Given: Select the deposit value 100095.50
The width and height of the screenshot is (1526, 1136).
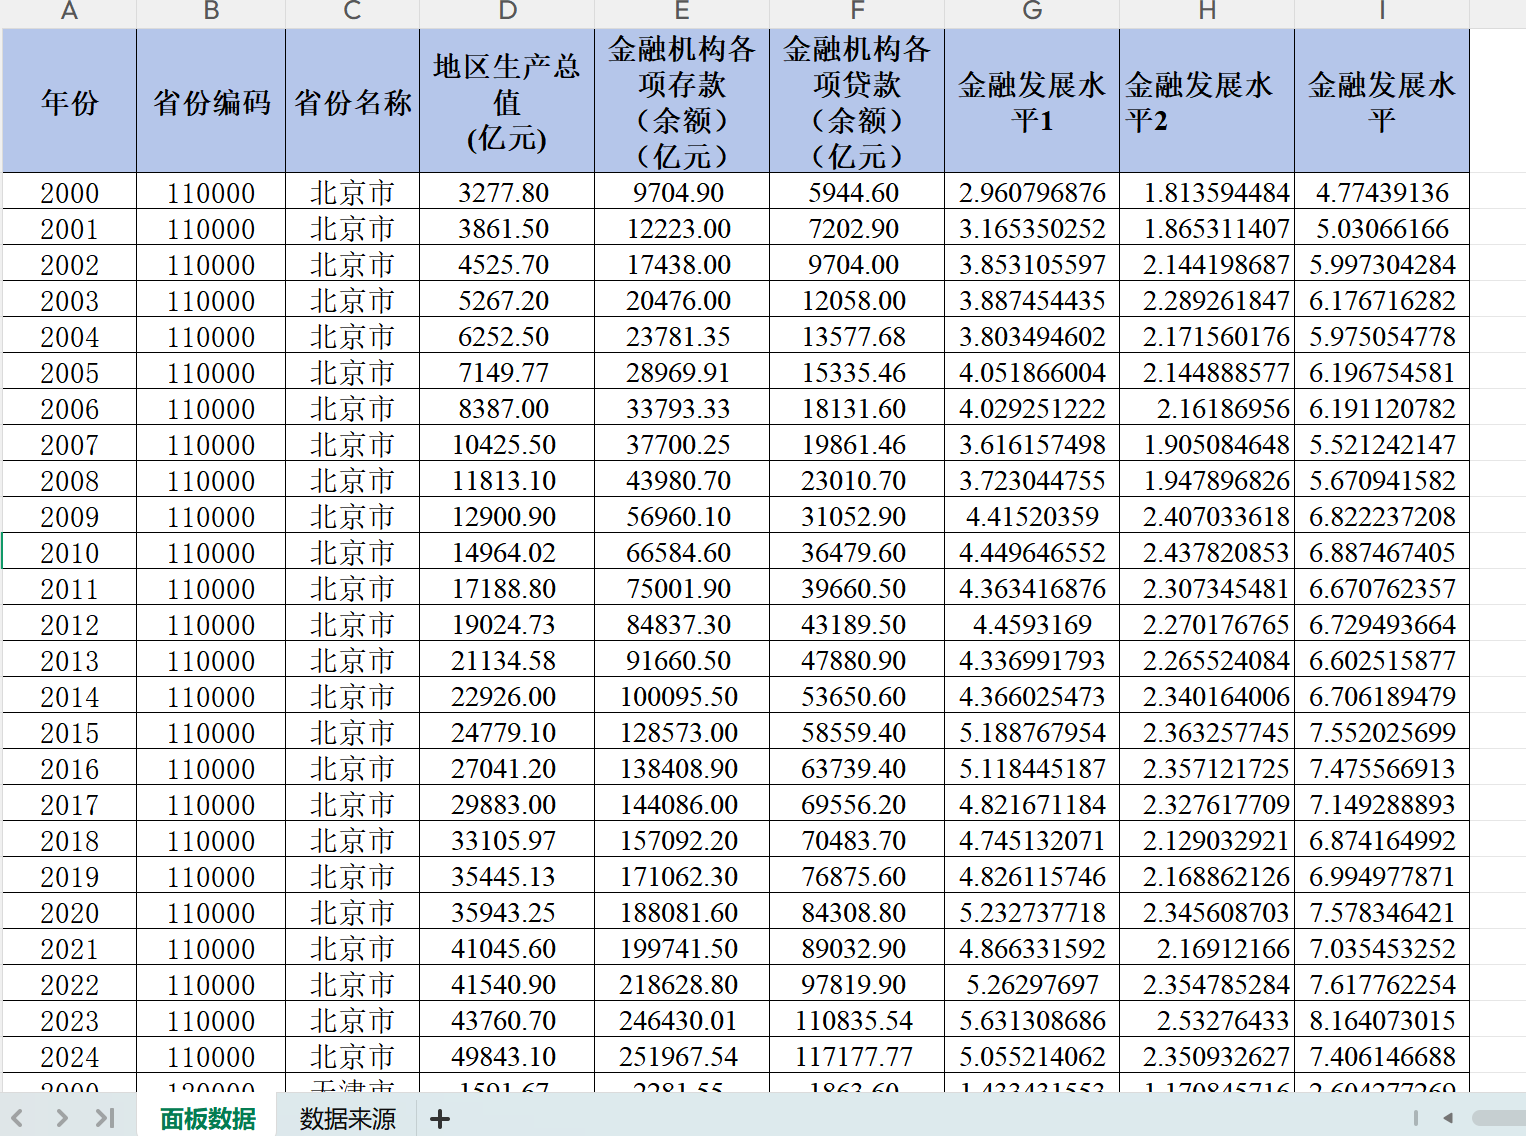Looking at the screenshot, I should click(x=682, y=696).
